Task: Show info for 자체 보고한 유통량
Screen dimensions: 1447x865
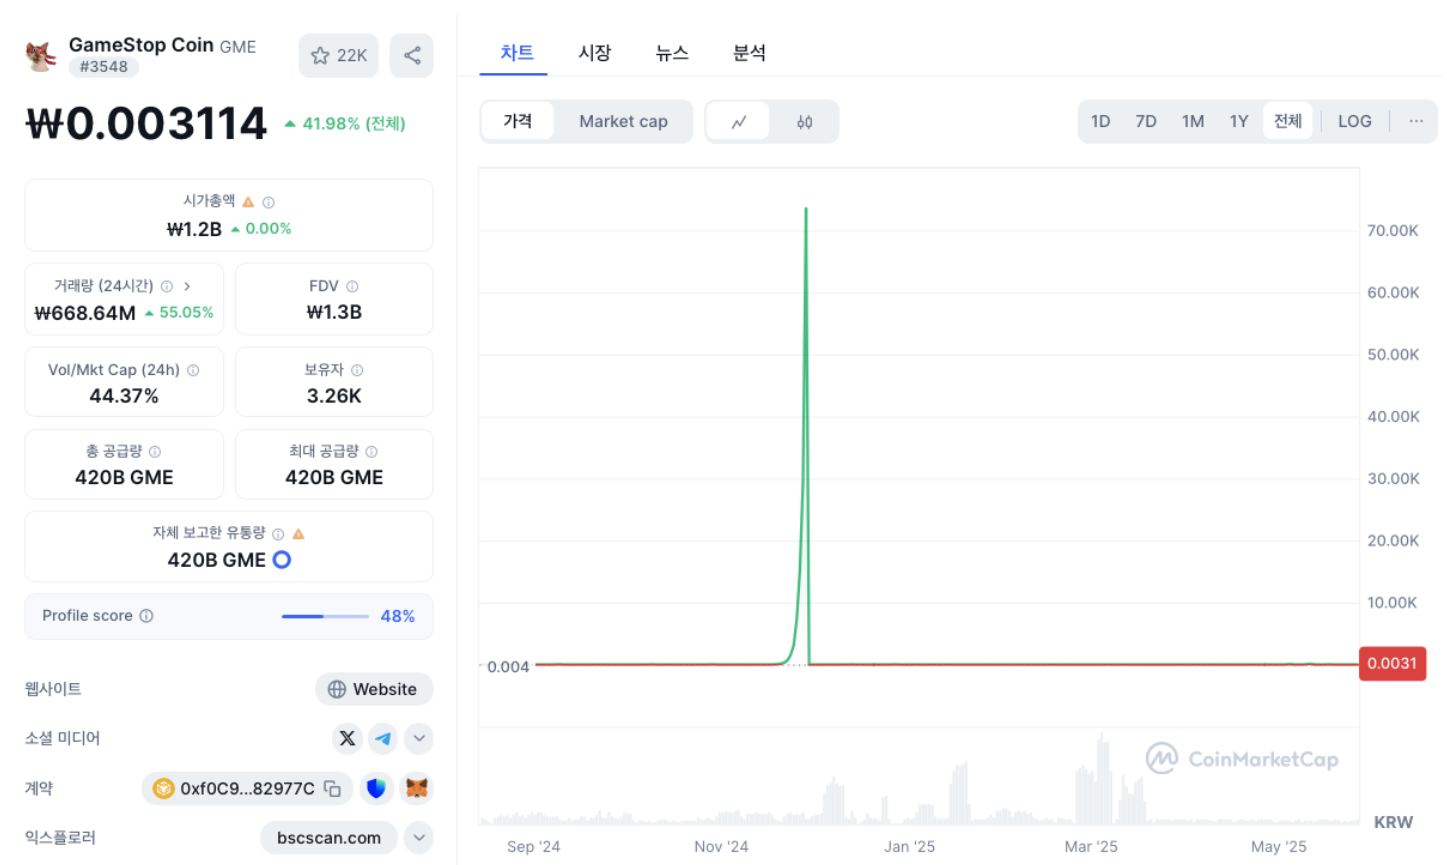Action: click(278, 534)
